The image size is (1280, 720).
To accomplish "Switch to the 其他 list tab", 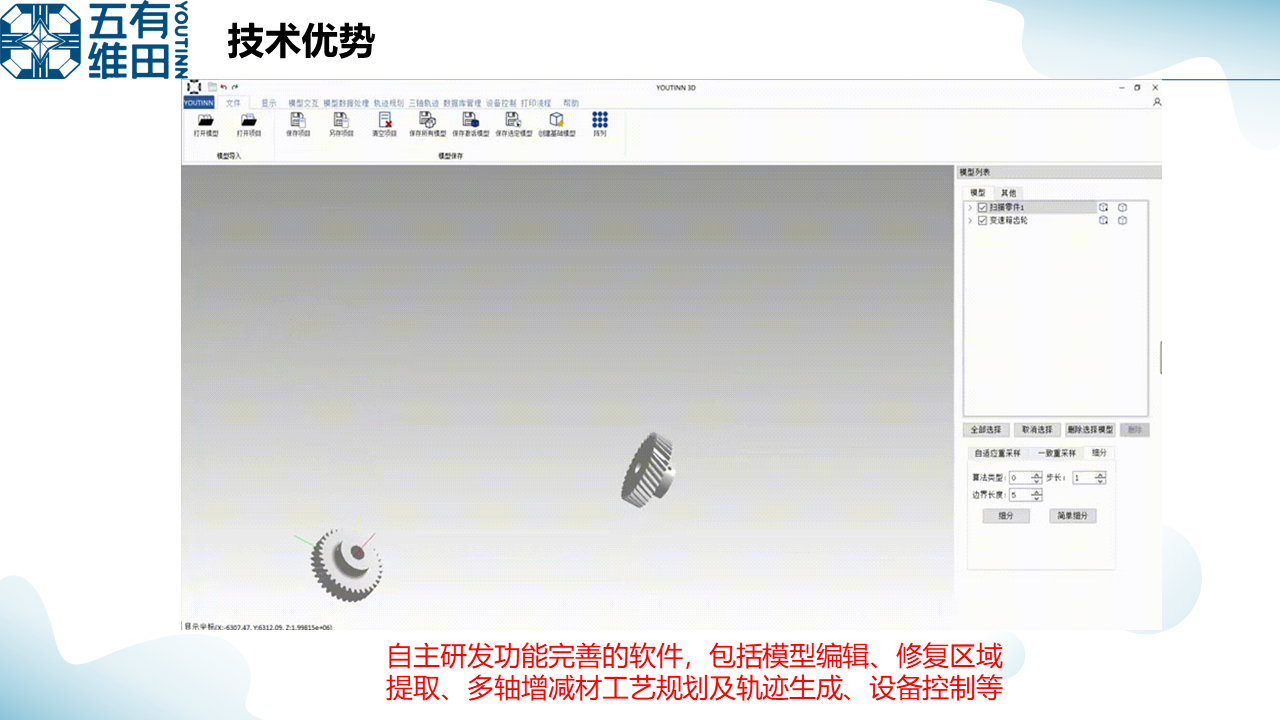I will tap(1008, 193).
